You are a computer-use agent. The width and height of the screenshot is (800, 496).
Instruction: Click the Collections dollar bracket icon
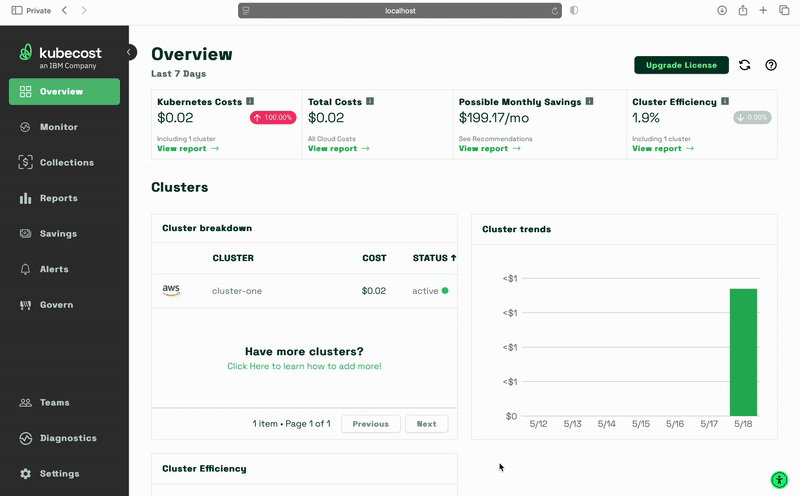pos(25,162)
